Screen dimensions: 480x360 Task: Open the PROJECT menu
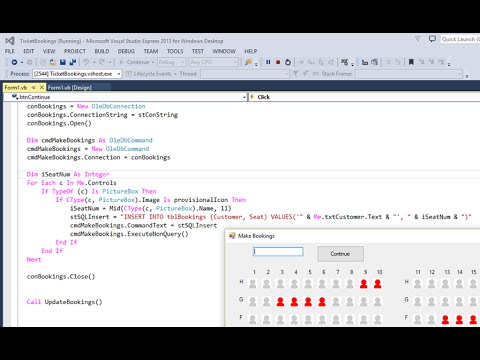coord(75,51)
